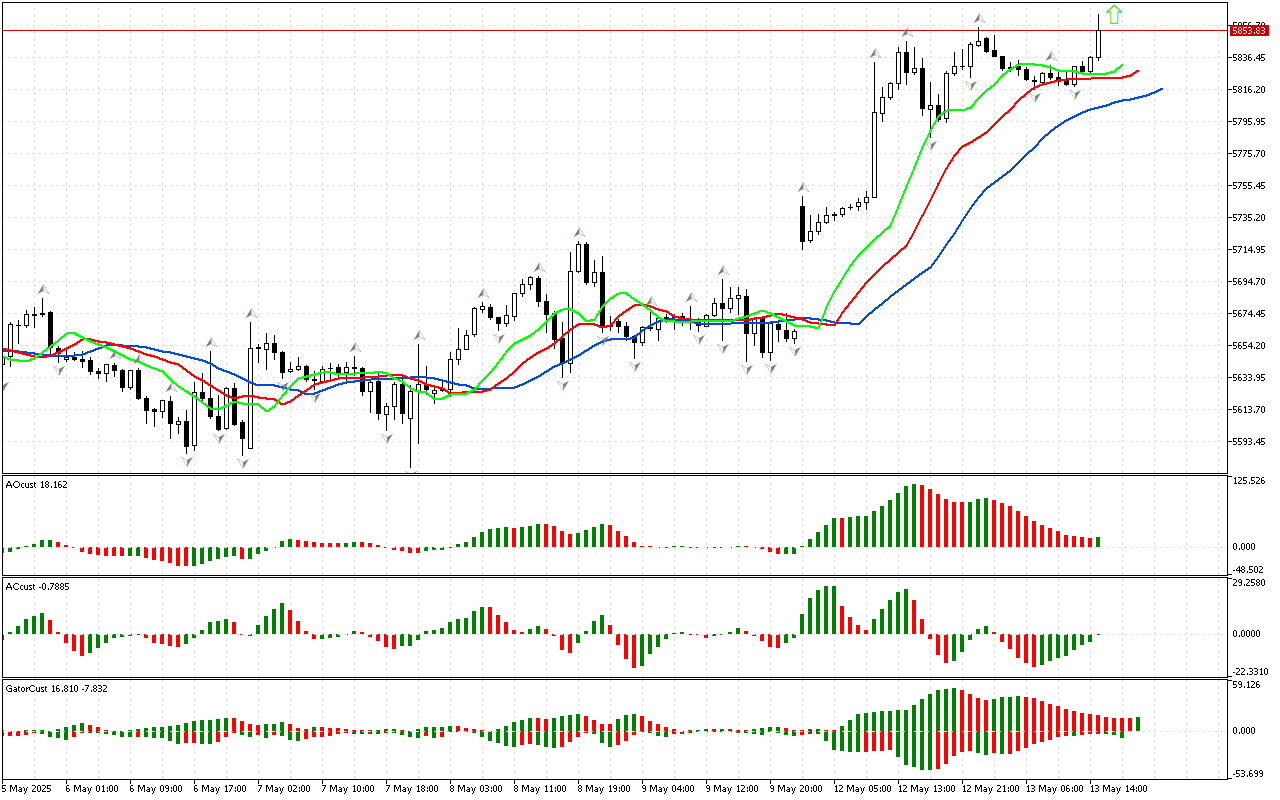The width and height of the screenshot is (1280, 800).
Task: Select the AOcust 18.162 indicator label
Action: coord(37,484)
